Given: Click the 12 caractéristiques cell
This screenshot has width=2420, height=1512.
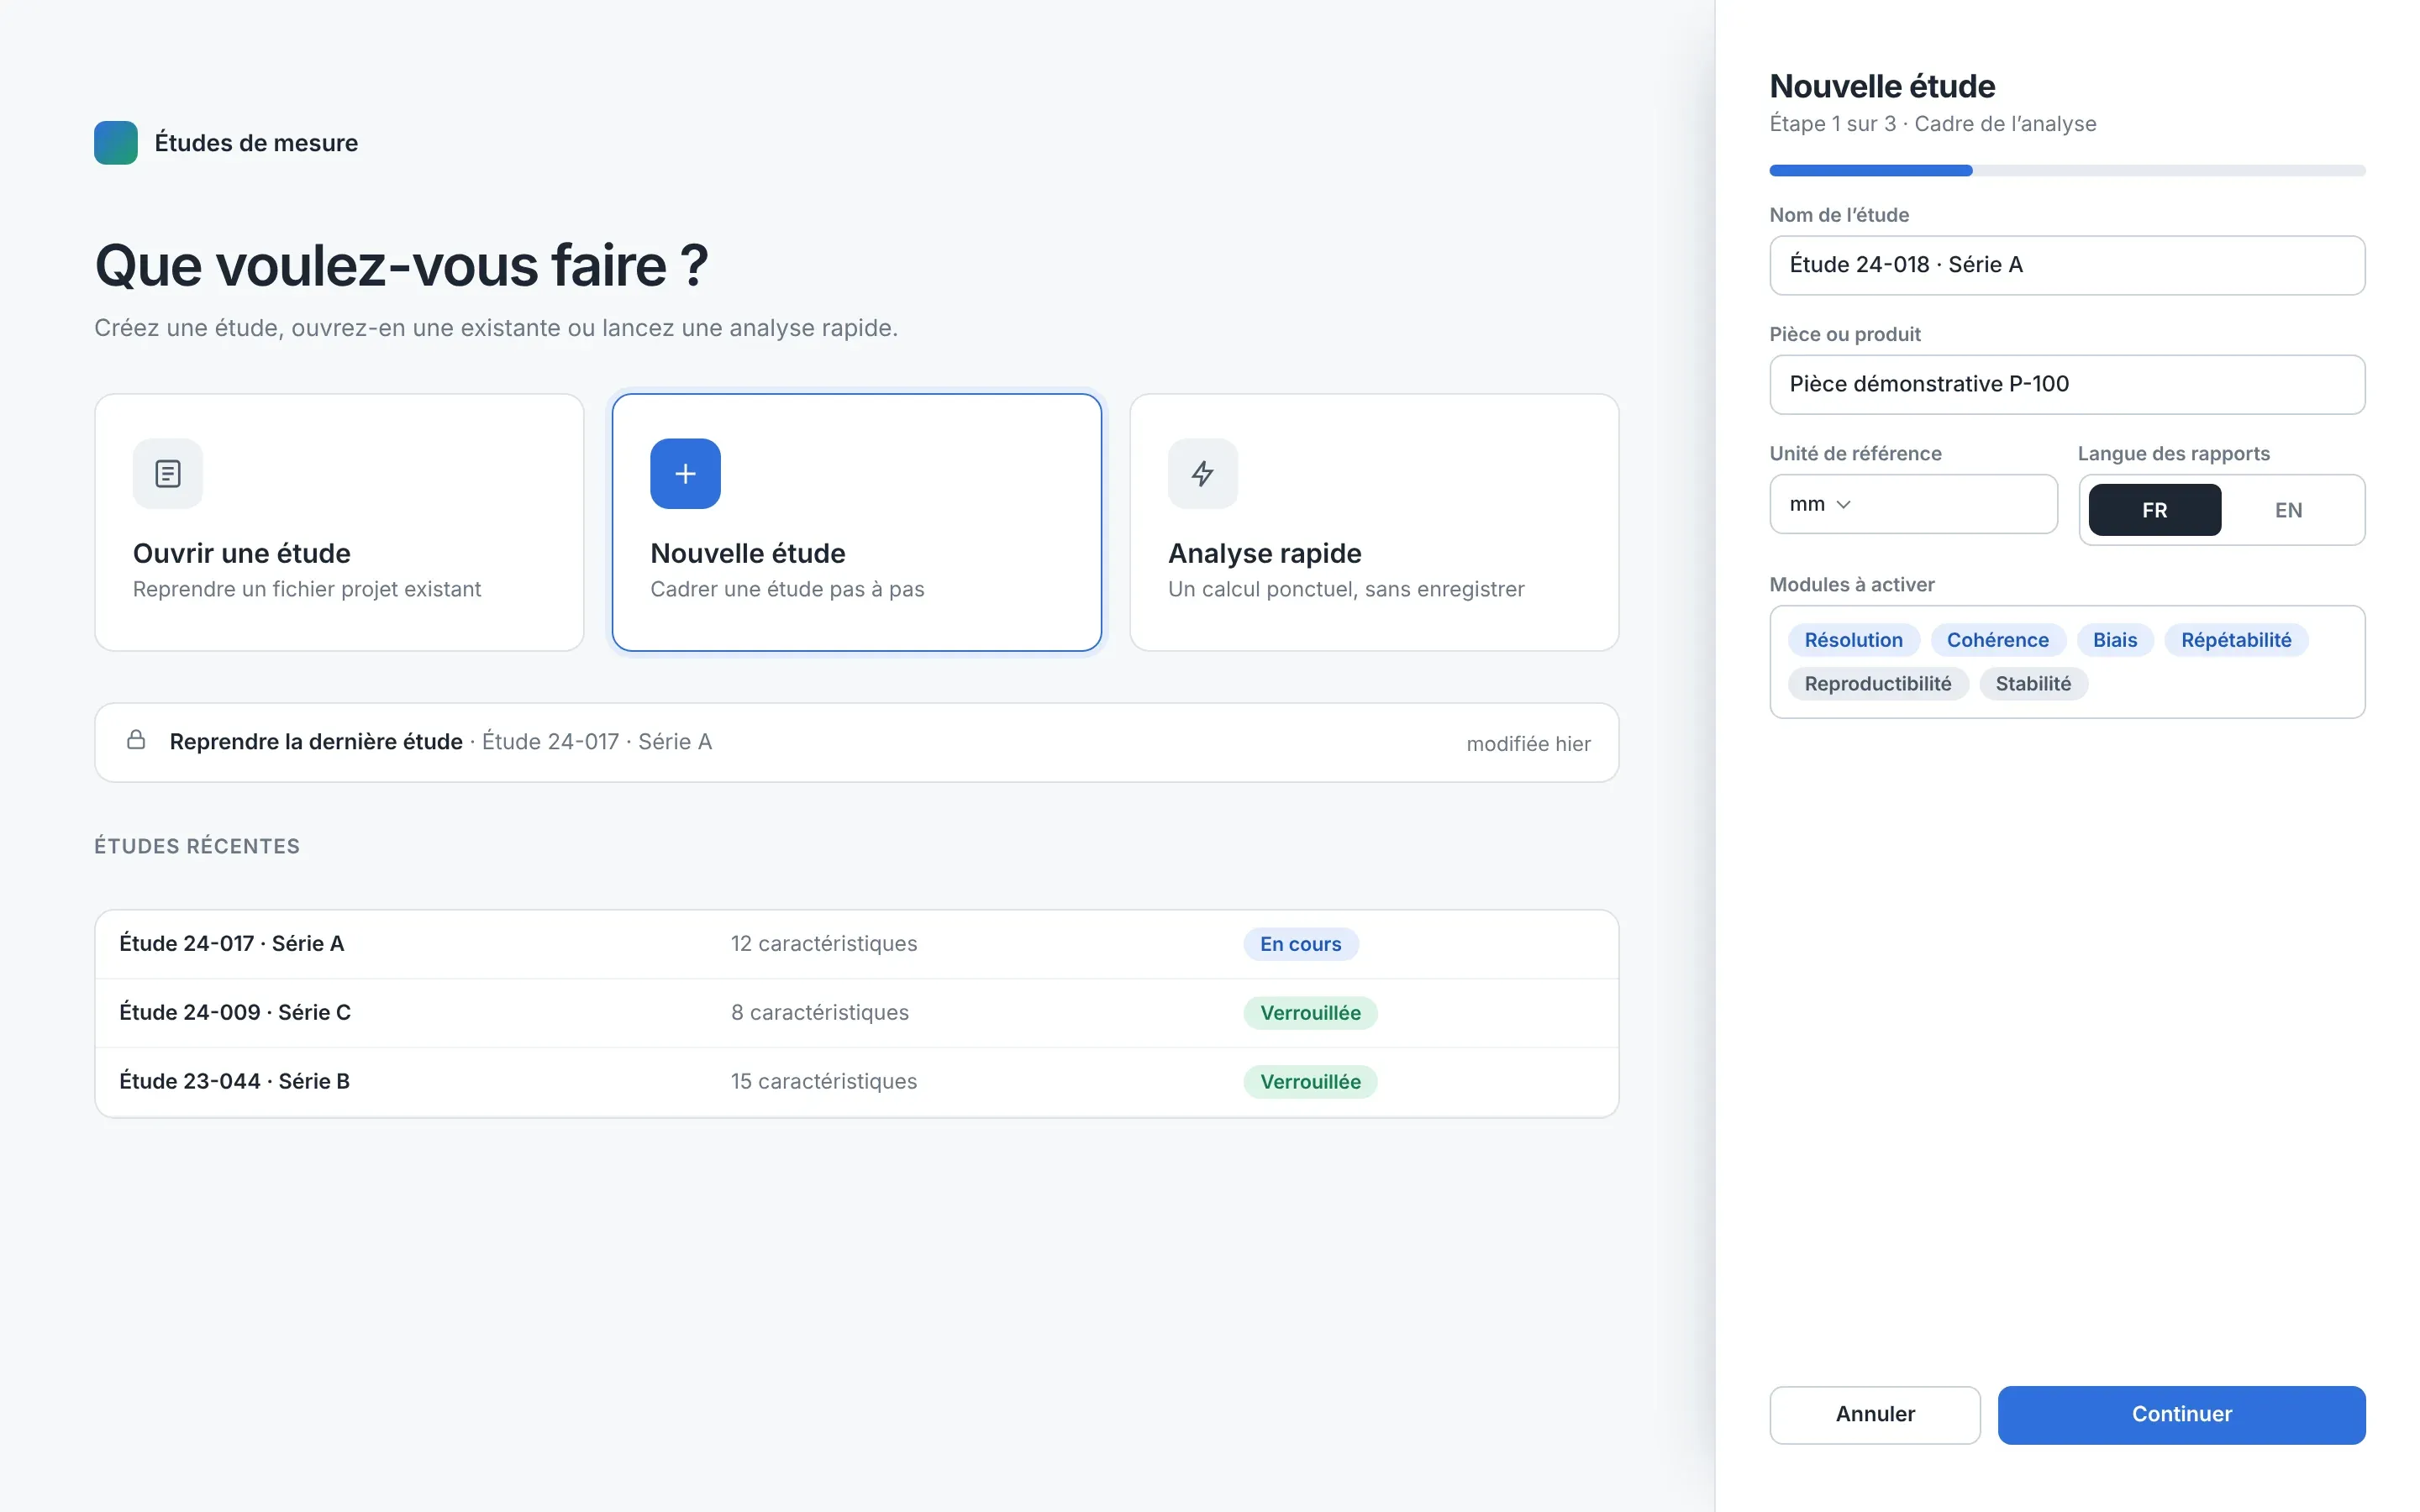Looking at the screenshot, I should 824,944.
